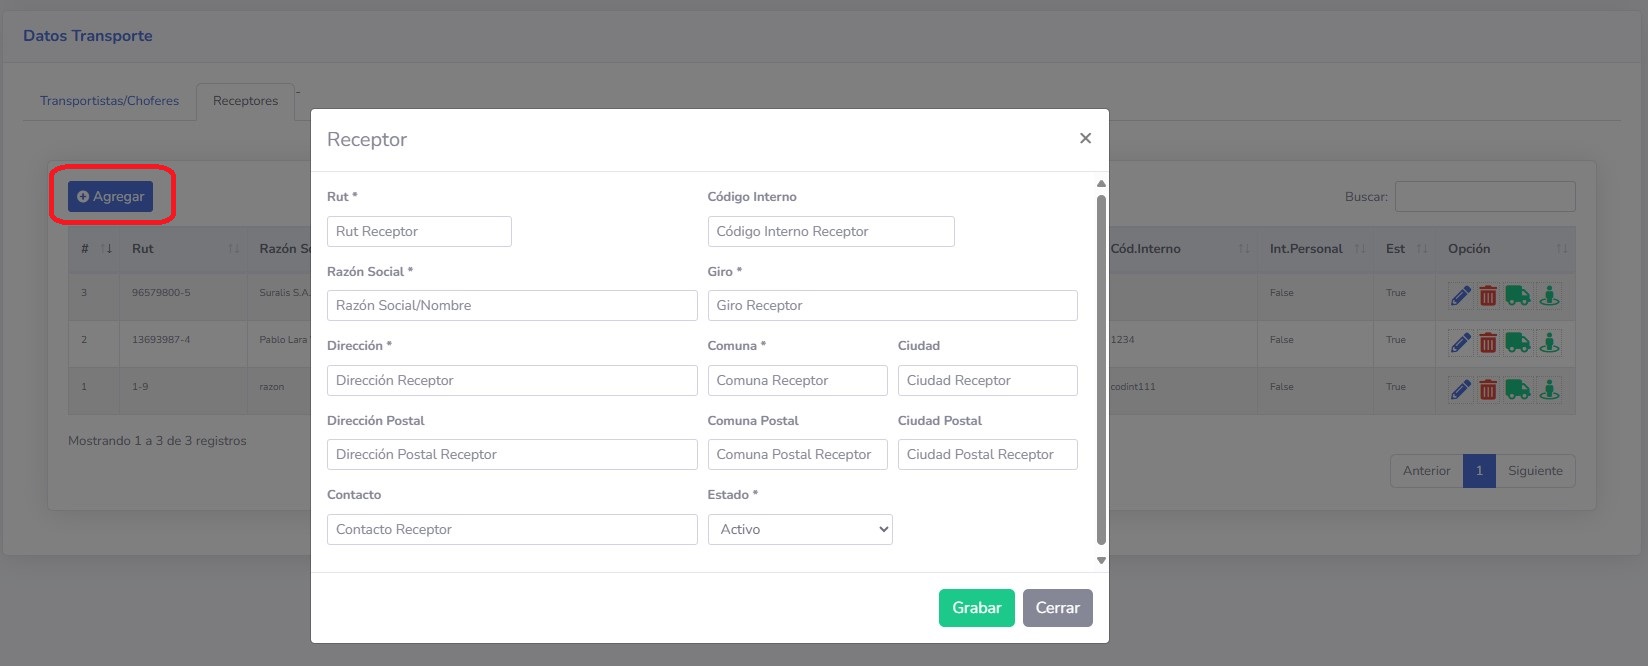Click the Cerrar button

(x=1057, y=608)
